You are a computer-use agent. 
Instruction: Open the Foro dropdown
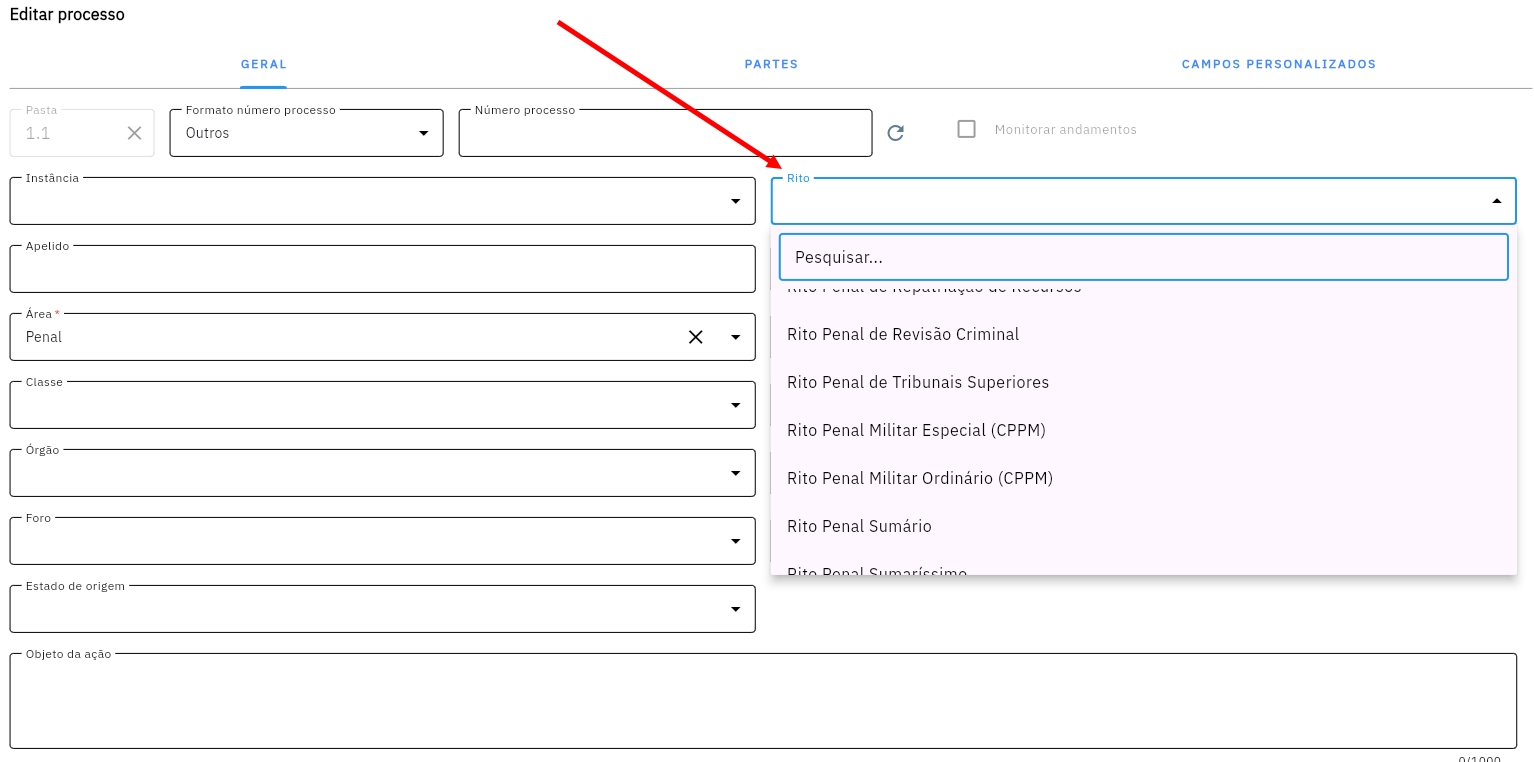coord(735,541)
